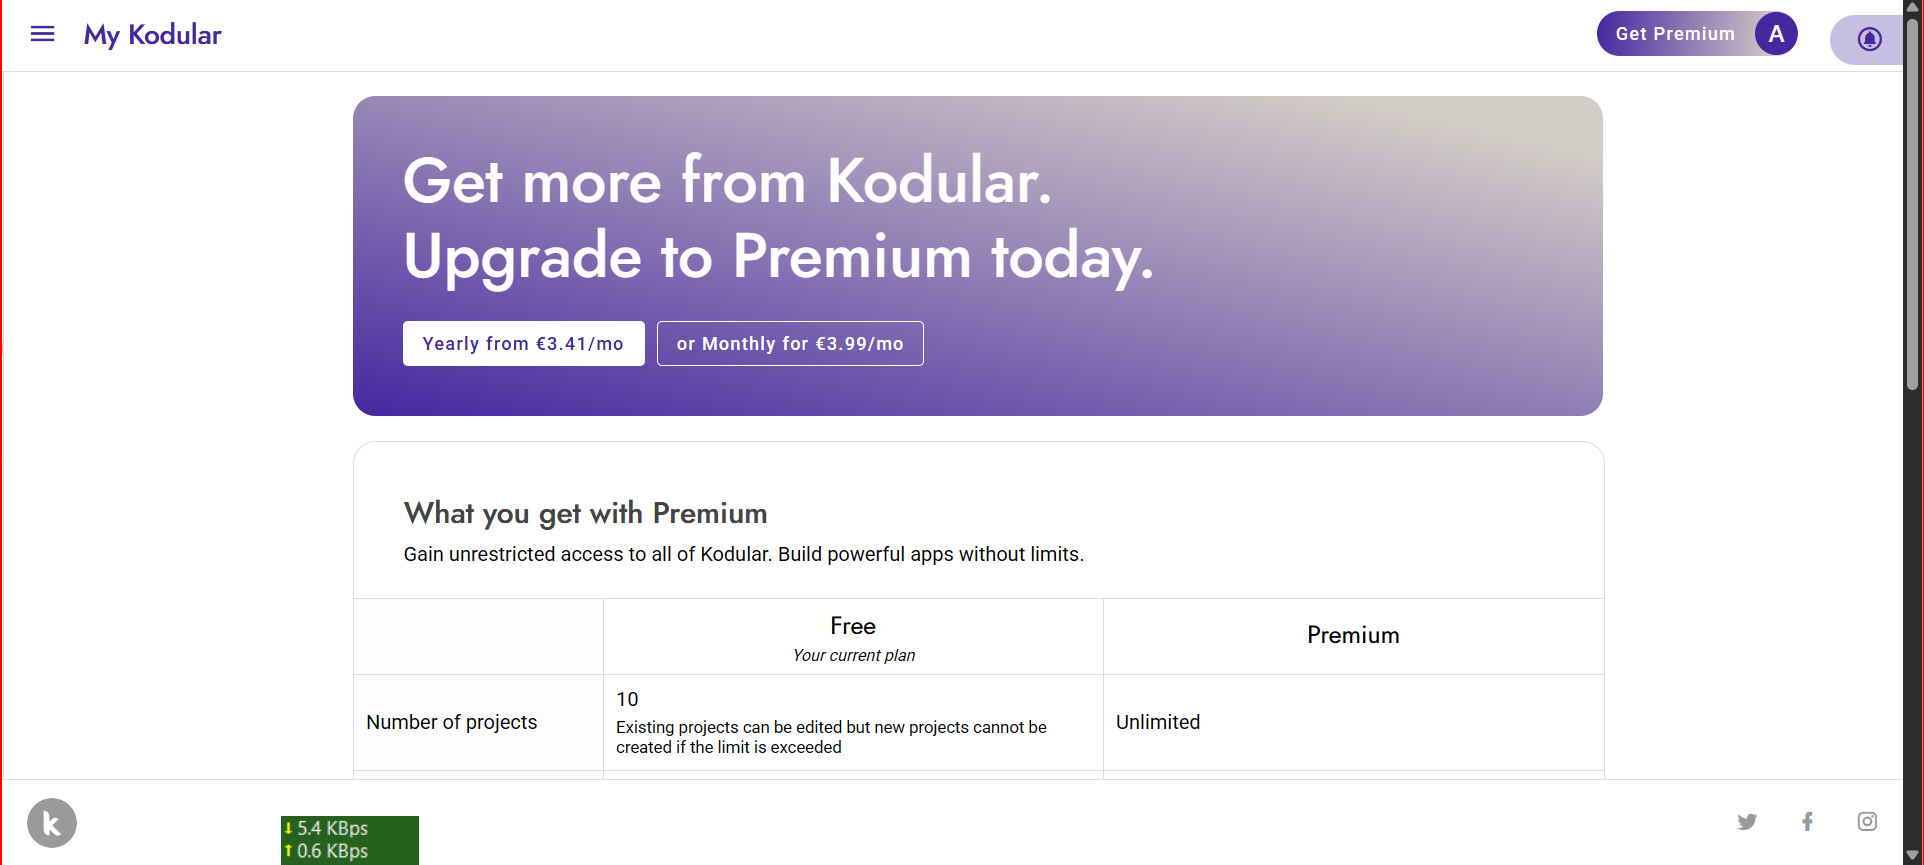Click the What you get with Premium heading
The image size is (1924, 865).
(x=585, y=514)
